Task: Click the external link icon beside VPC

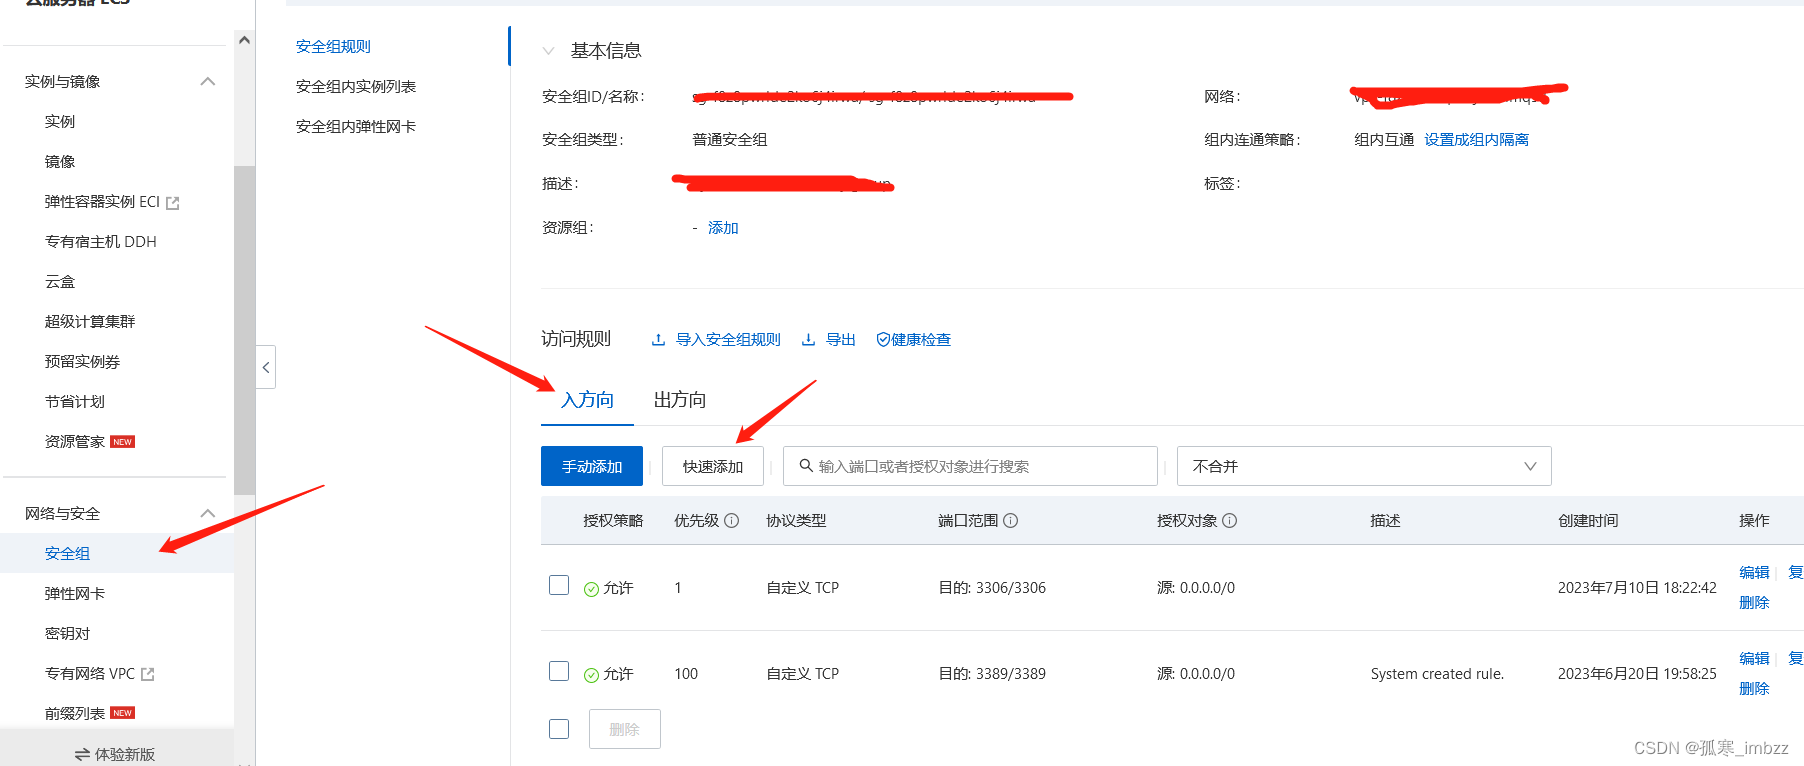Action: point(148,675)
